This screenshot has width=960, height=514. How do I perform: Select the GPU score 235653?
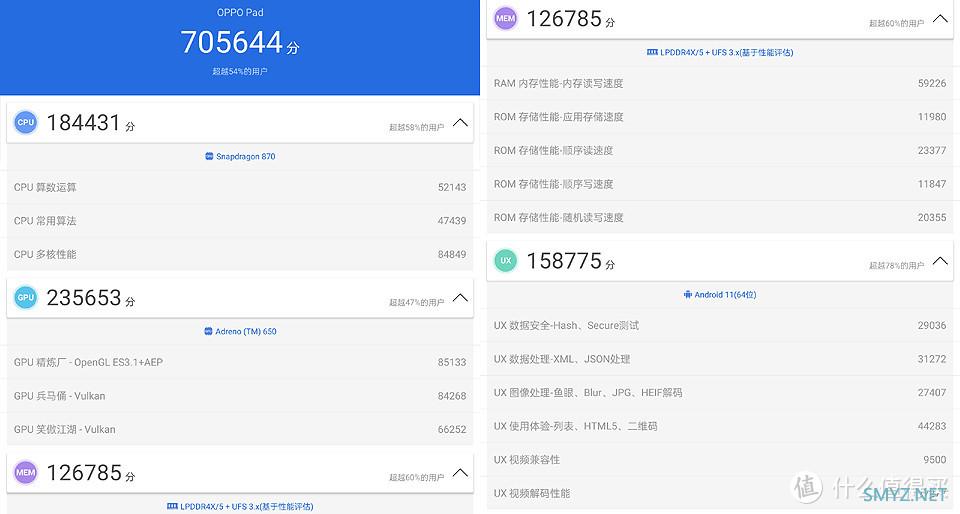pyautogui.click(x=84, y=298)
